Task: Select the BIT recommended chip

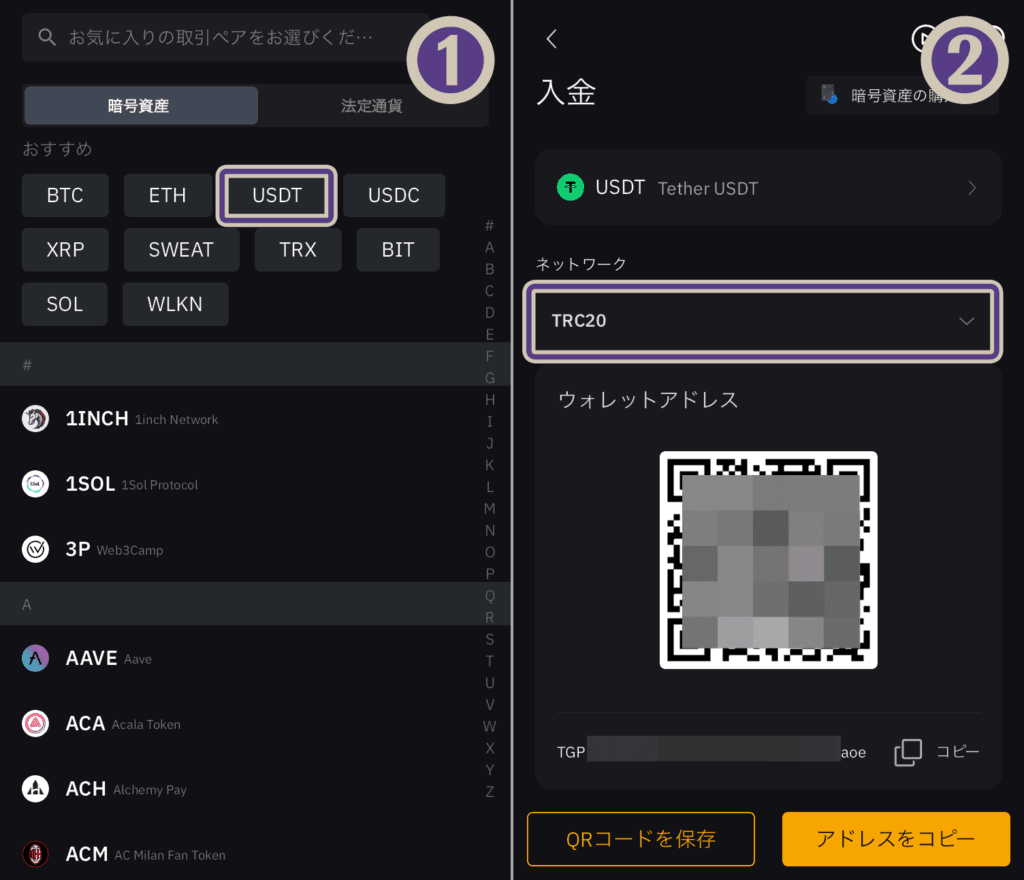Action: (398, 249)
